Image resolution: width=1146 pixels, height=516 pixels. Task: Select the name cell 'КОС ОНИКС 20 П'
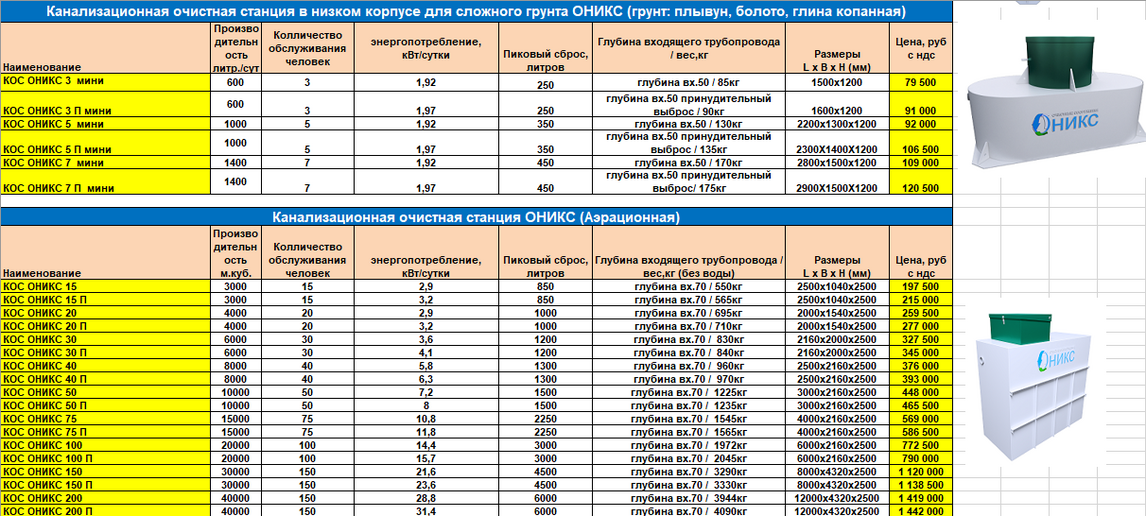tap(105, 326)
